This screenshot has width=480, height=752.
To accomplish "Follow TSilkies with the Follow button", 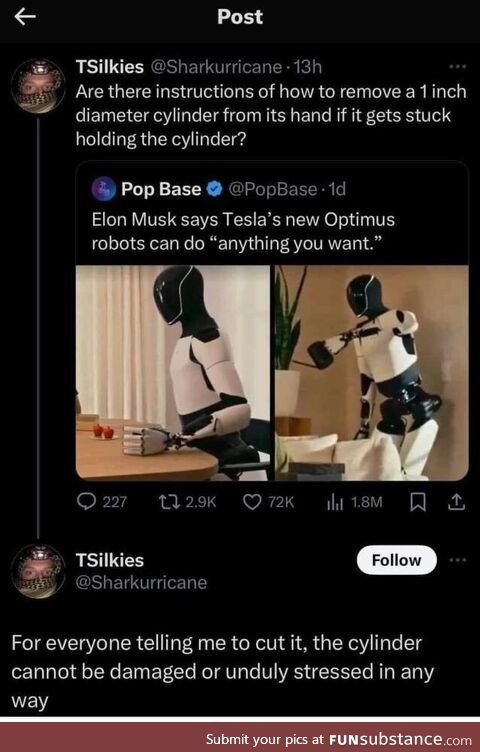I will (x=397, y=560).
